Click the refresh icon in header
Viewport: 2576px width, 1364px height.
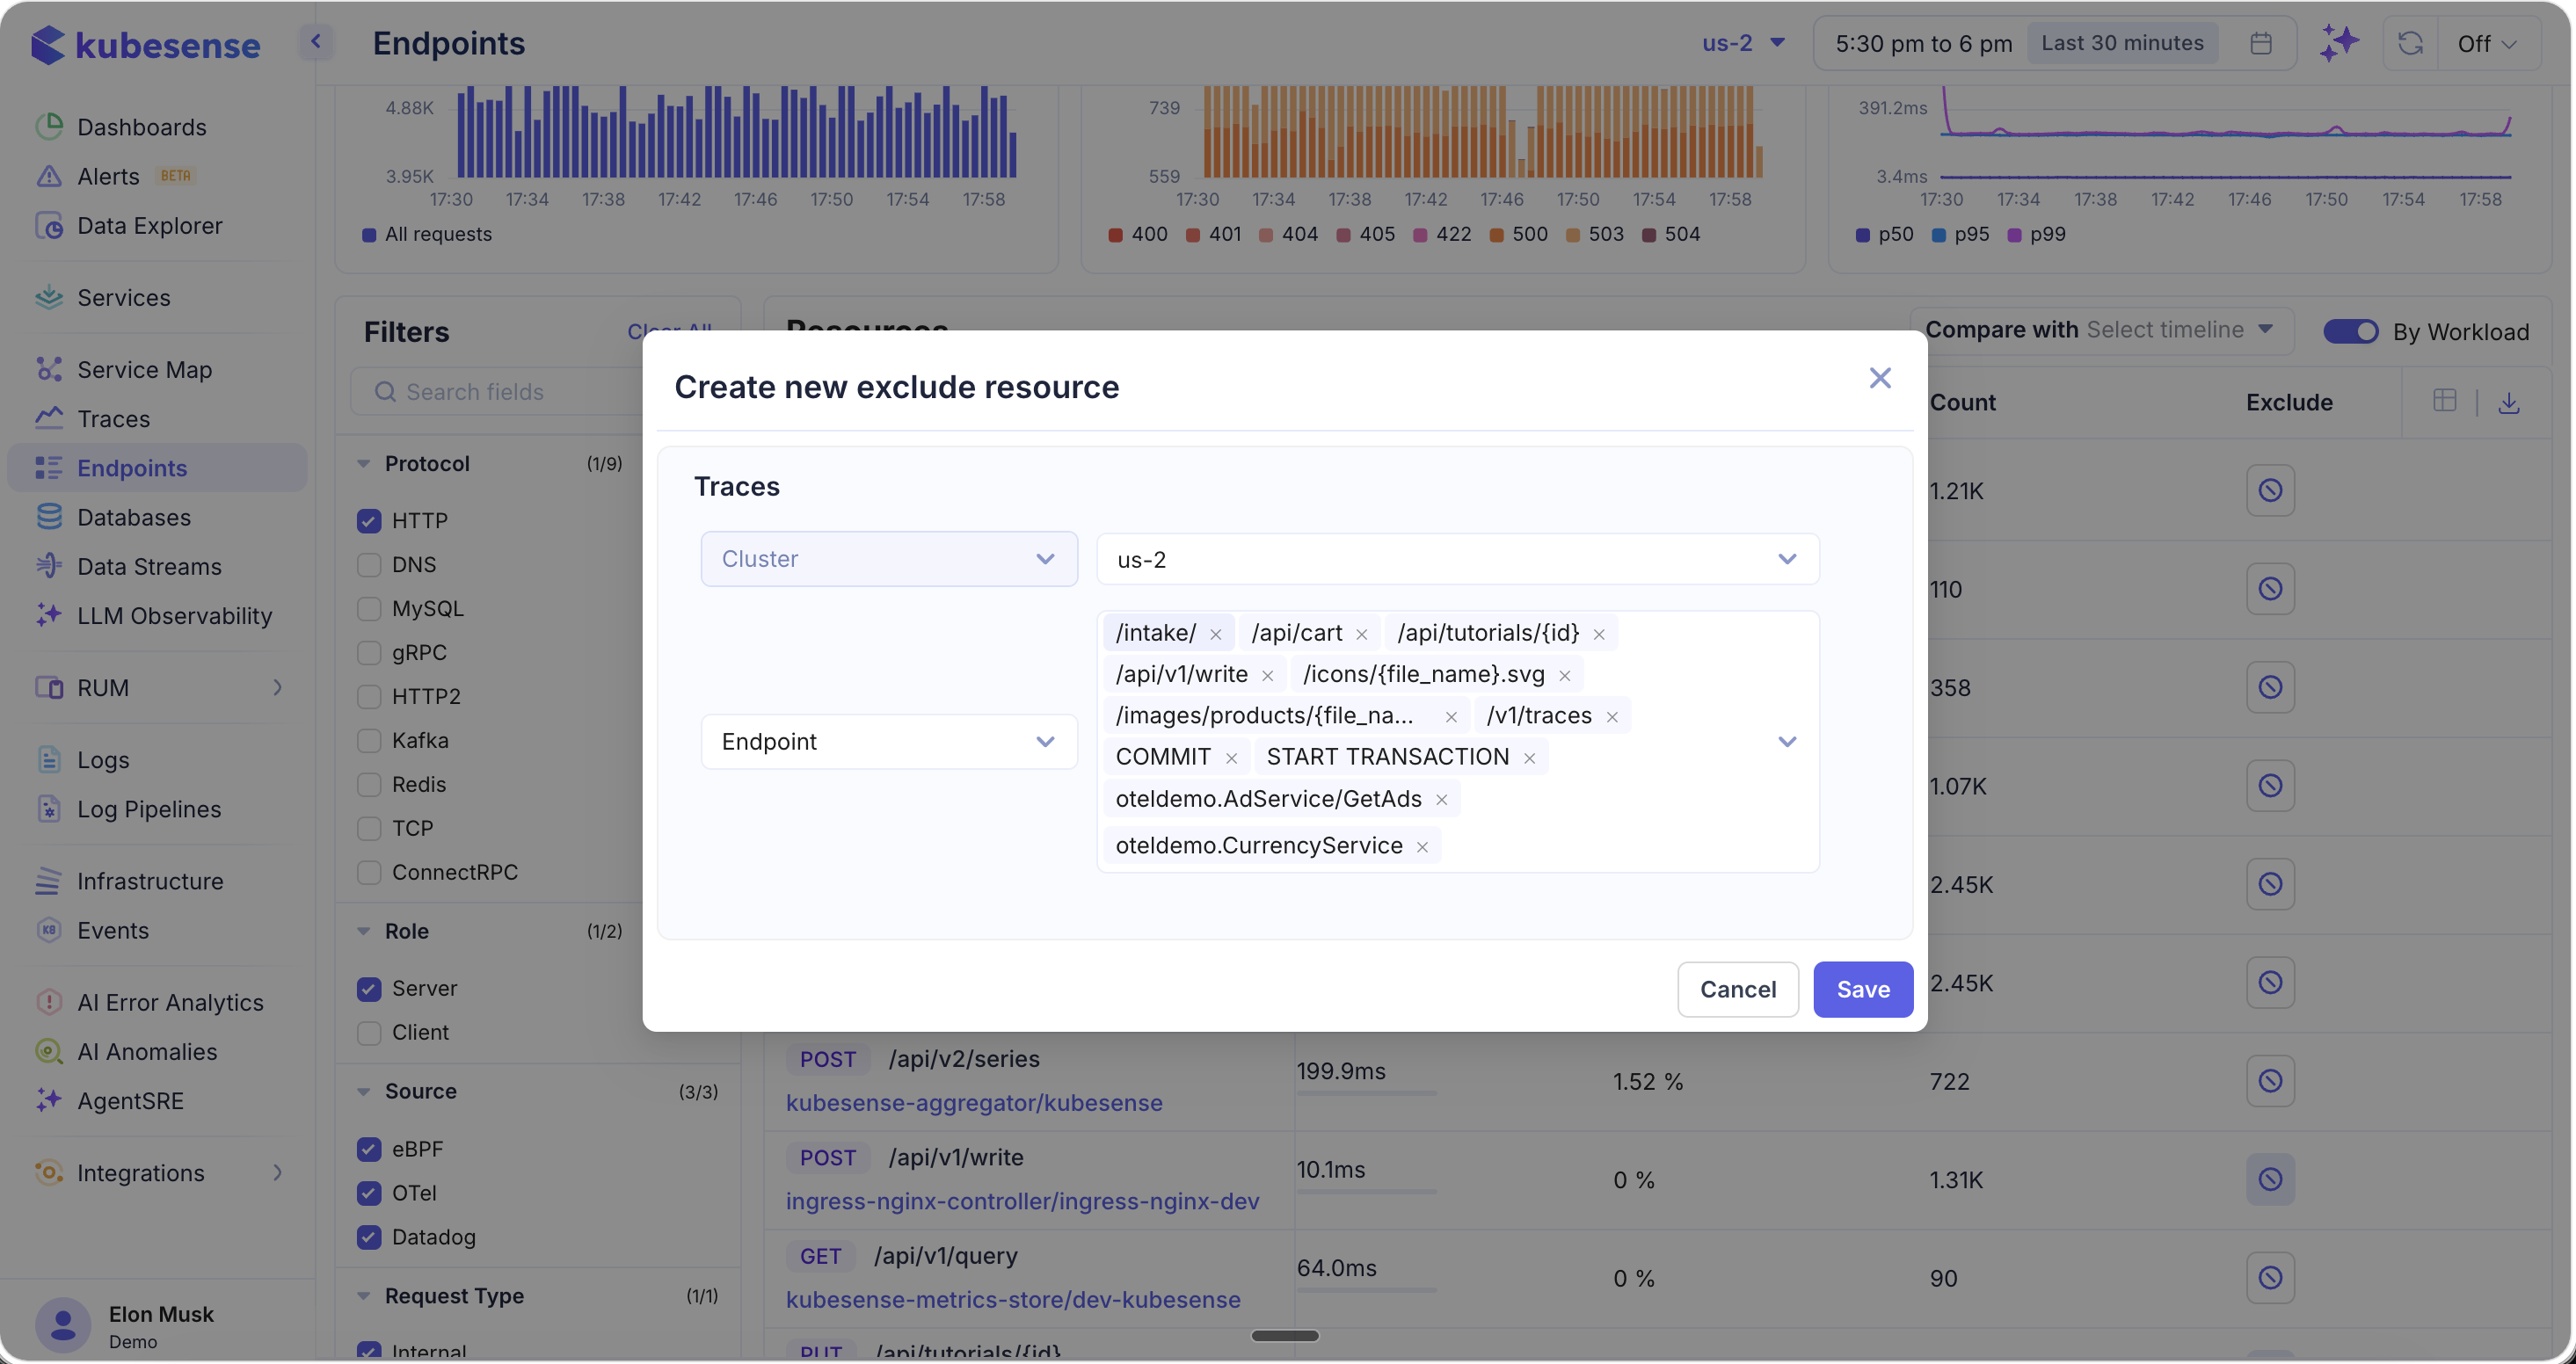tap(2410, 43)
